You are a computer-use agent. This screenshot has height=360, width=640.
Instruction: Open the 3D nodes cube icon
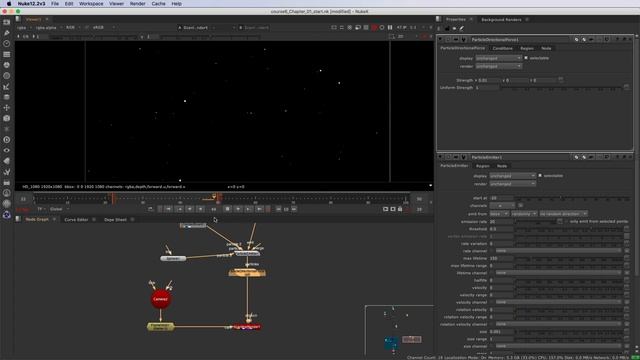click(x=7, y=118)
